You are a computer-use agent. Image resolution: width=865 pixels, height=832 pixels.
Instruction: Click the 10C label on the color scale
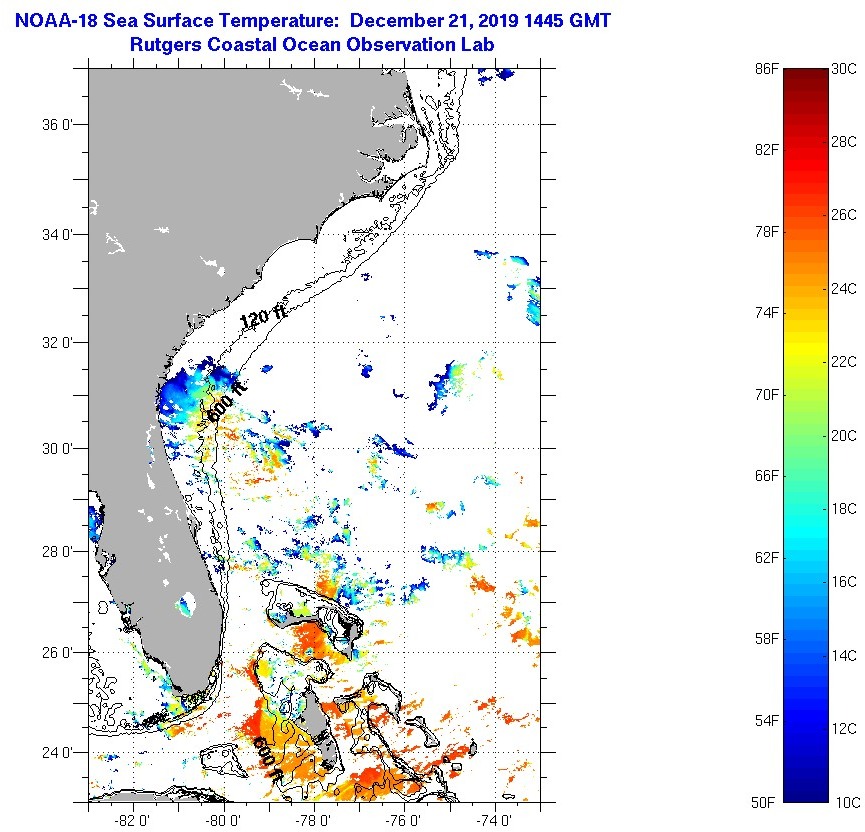pyautogui.click(x=845, y=802)
